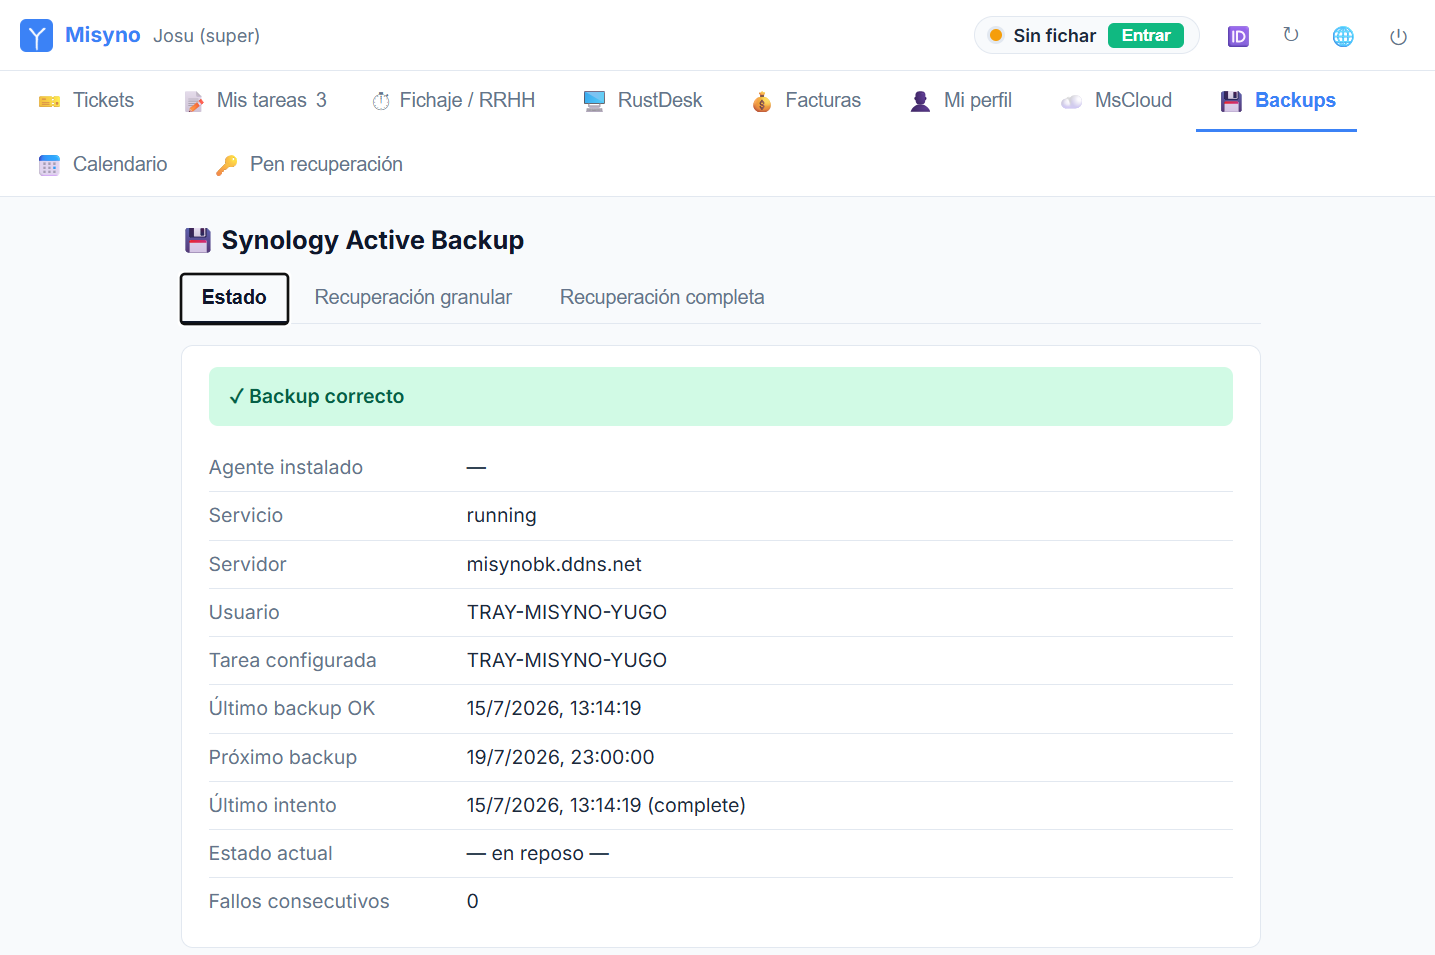
Task: Click the Facturas money bag icon
Action: (762, 101)
